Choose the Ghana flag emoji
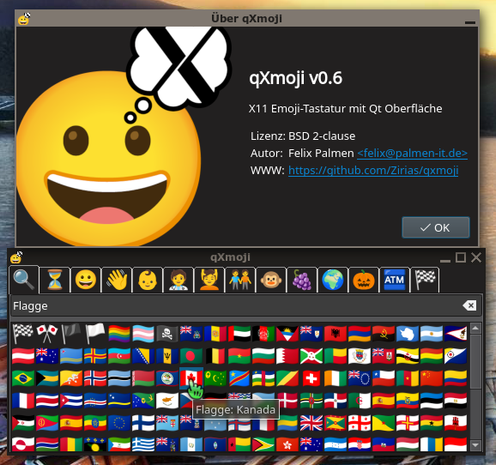This screenshot has height=465, width=496. [431, 423]
